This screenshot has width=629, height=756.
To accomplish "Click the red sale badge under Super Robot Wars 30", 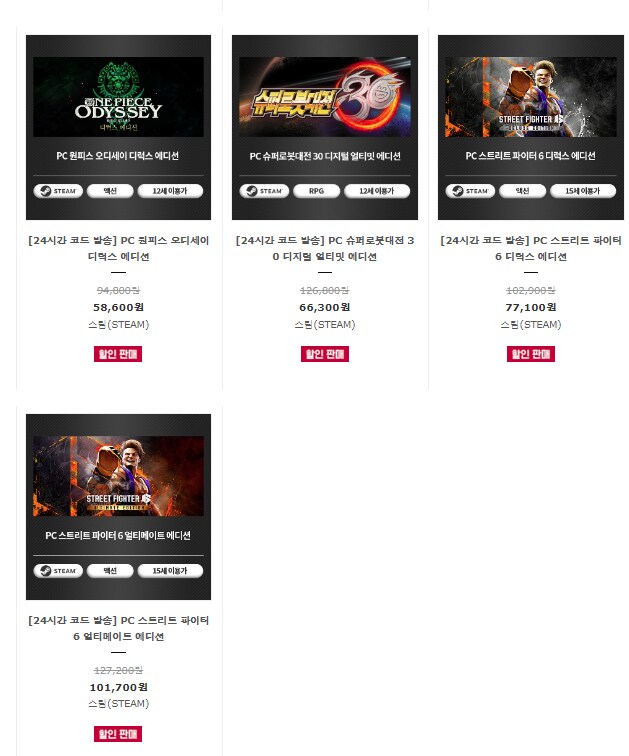I will (x=325, y=354).
